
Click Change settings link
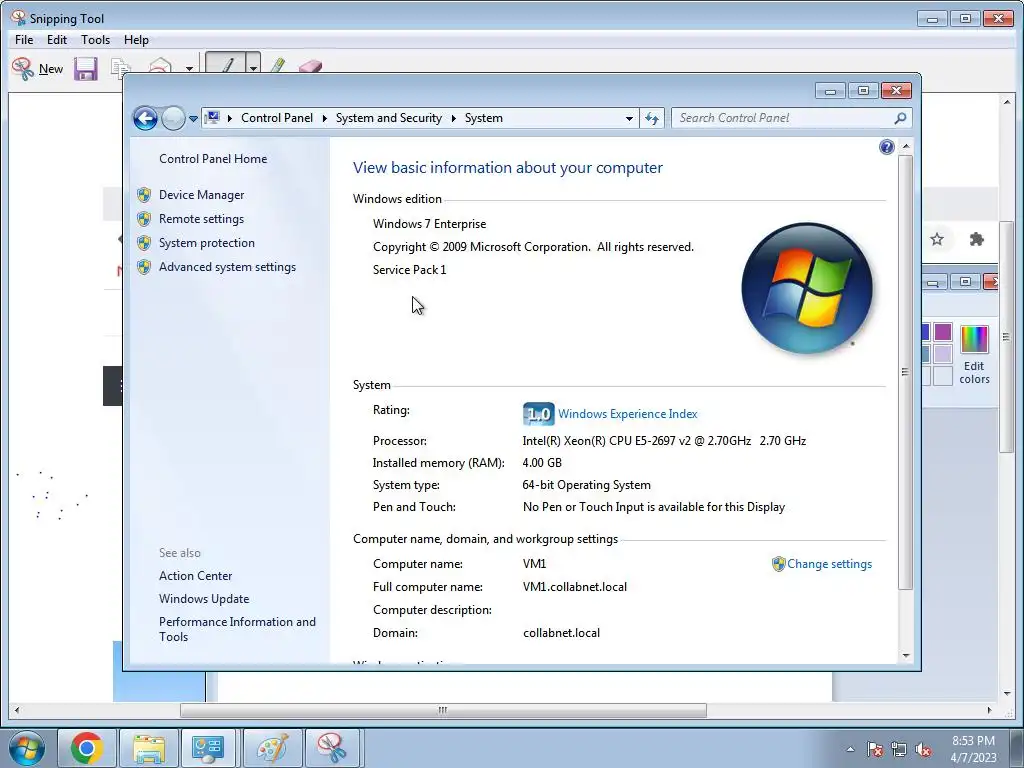coord(829,564)
